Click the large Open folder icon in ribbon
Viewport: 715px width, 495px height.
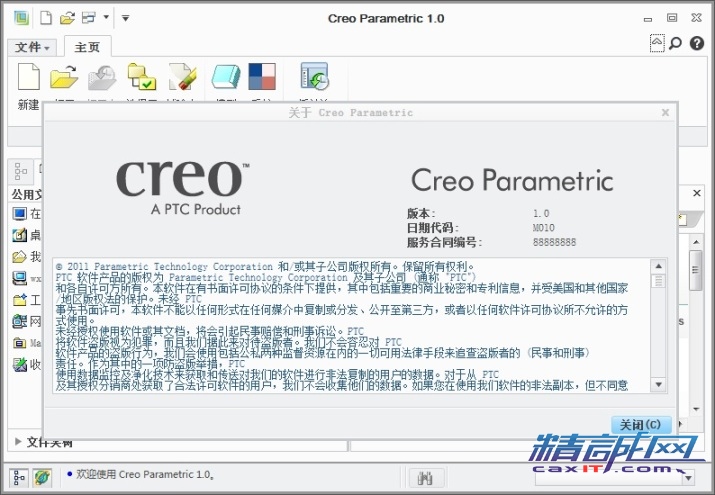[x=64, y=76]
